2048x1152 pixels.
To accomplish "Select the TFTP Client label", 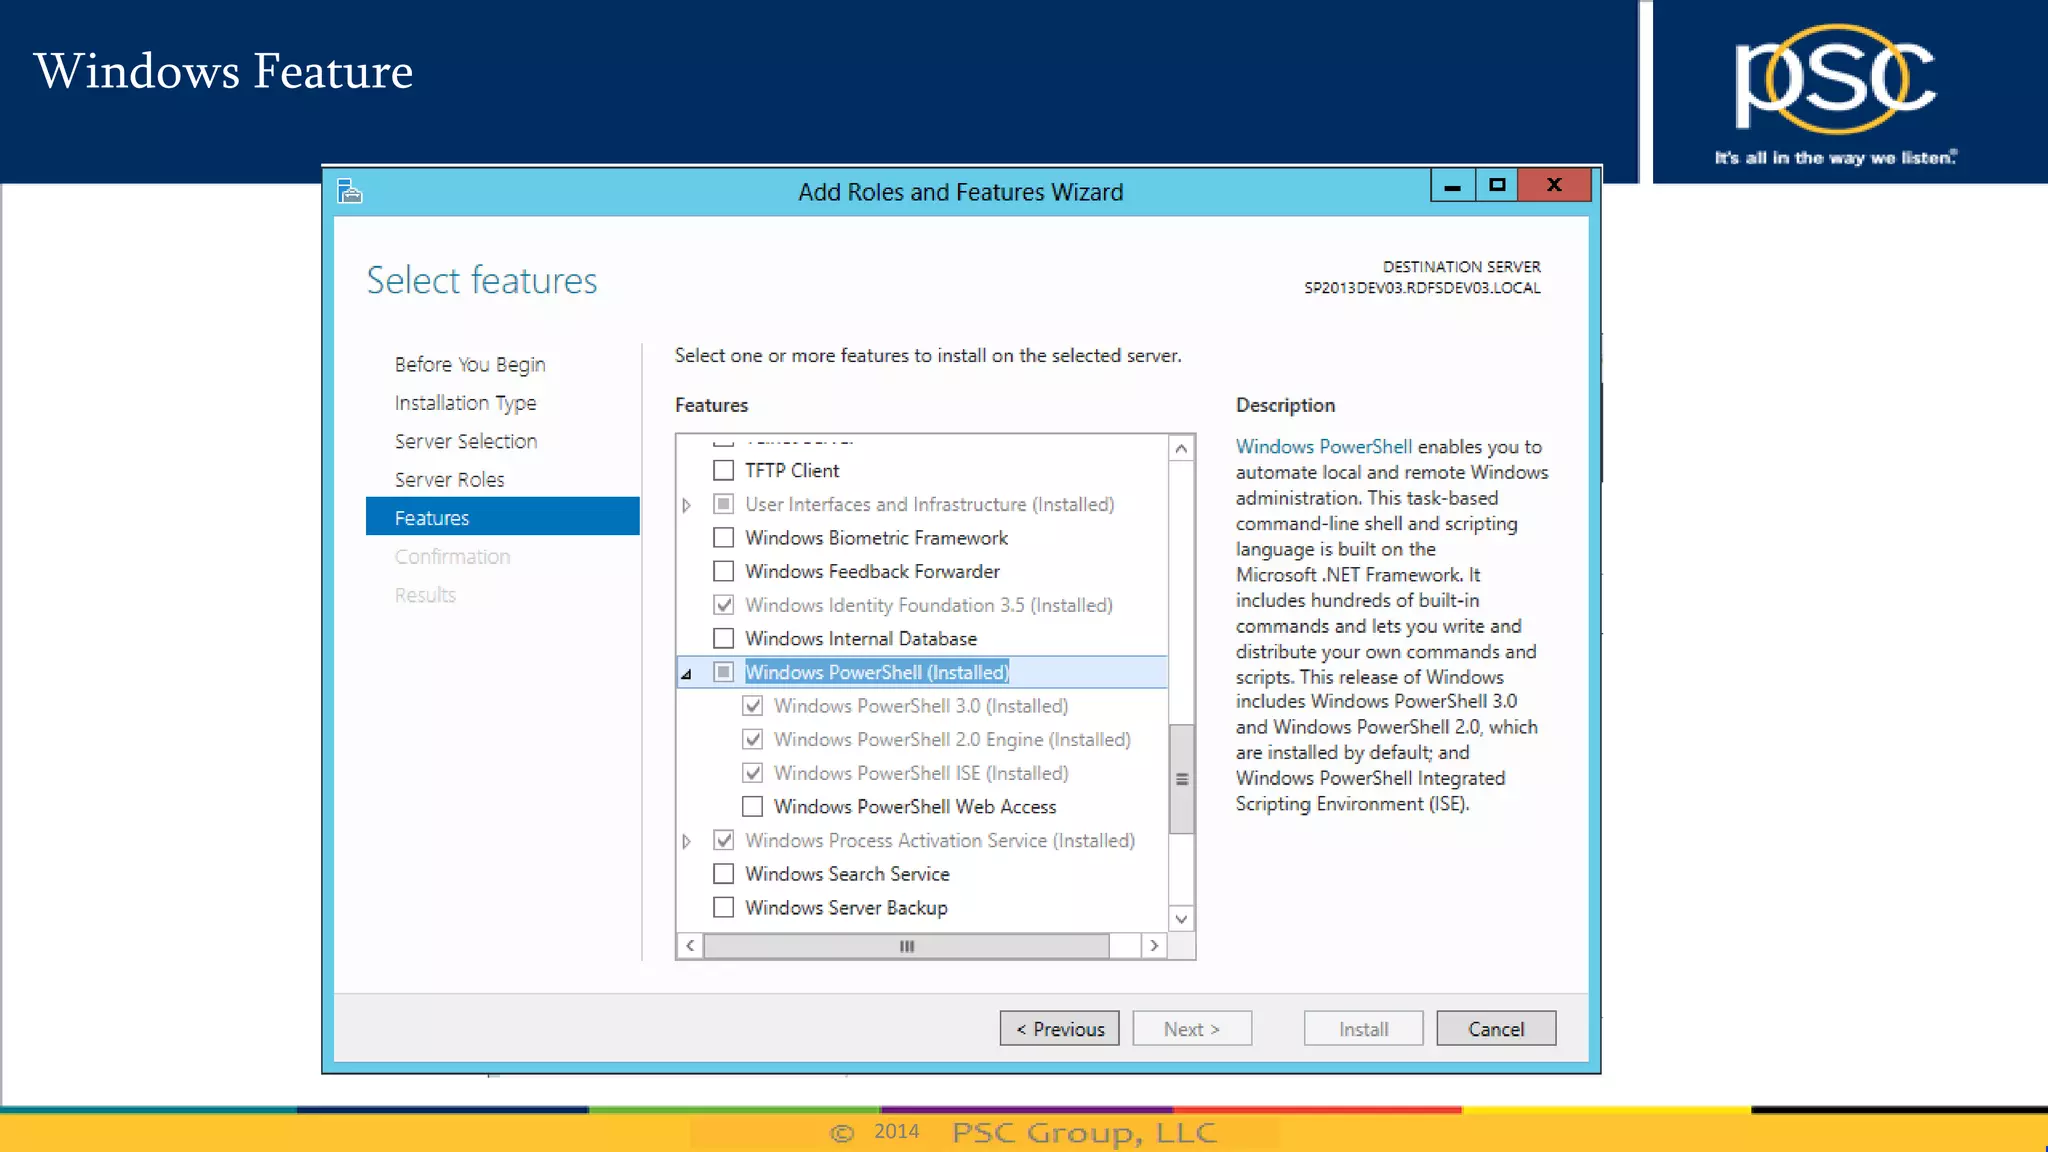I will 792,471.
